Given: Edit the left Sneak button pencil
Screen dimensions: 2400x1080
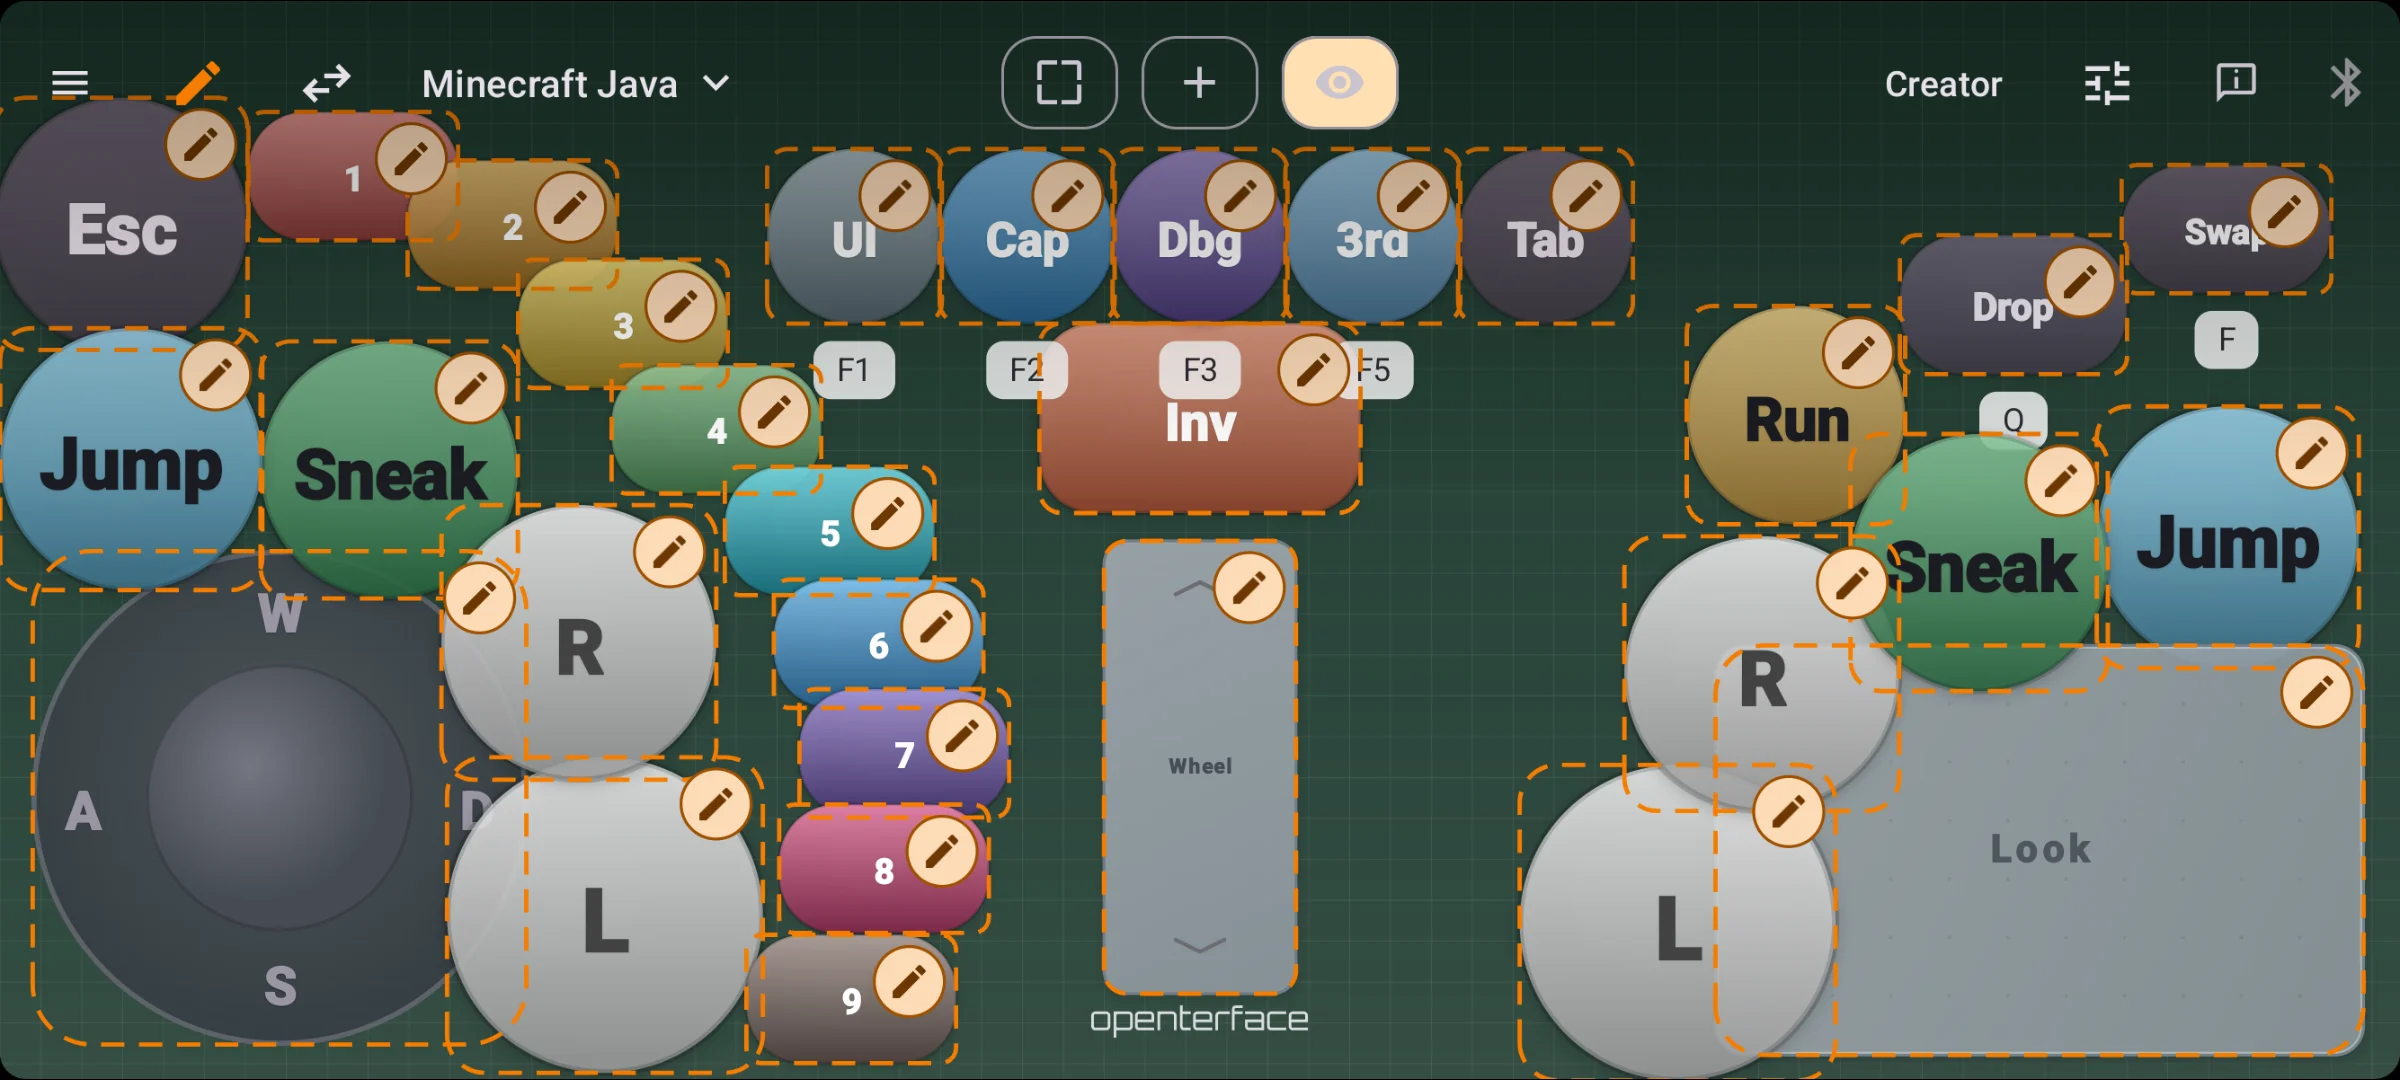Looking at the screenshot, I should pyautogui.click(x=470, y=388).
